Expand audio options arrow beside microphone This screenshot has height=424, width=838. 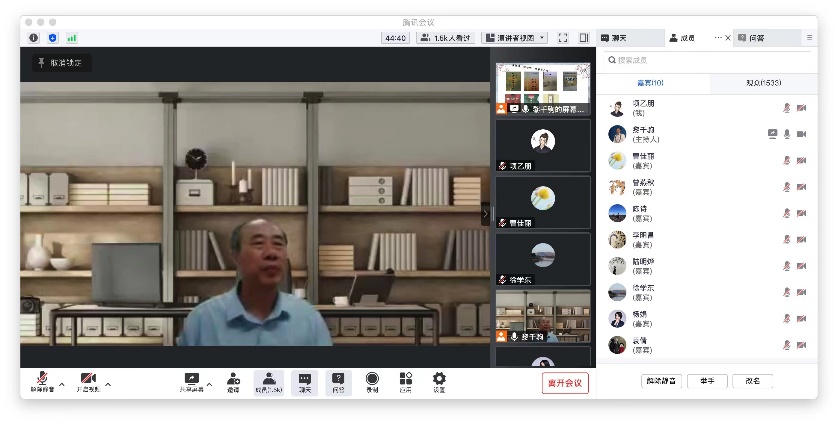pos(62,383)
